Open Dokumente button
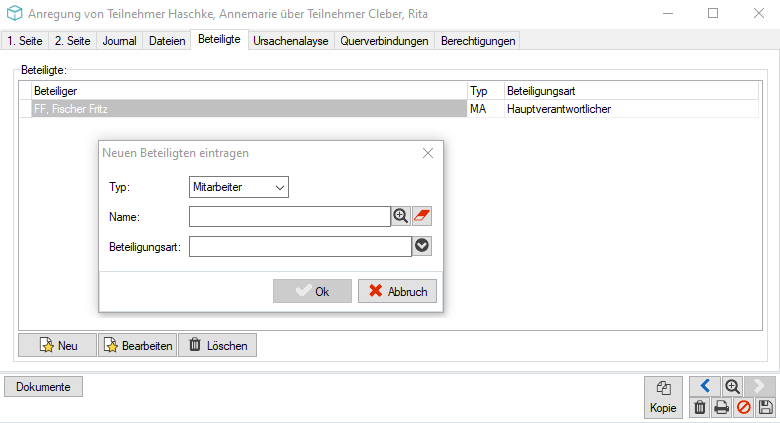This screenshot has height=423, width=780. [43, 387]
